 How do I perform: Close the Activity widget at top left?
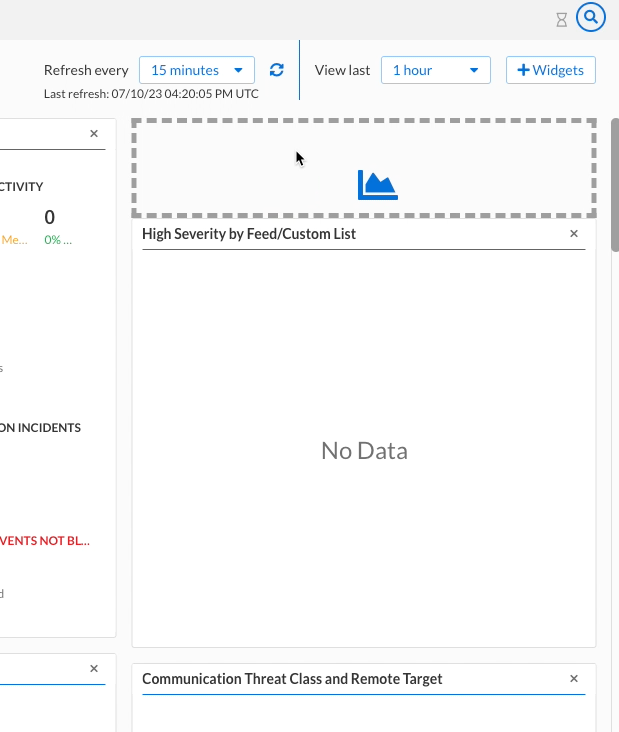point(94,133)
